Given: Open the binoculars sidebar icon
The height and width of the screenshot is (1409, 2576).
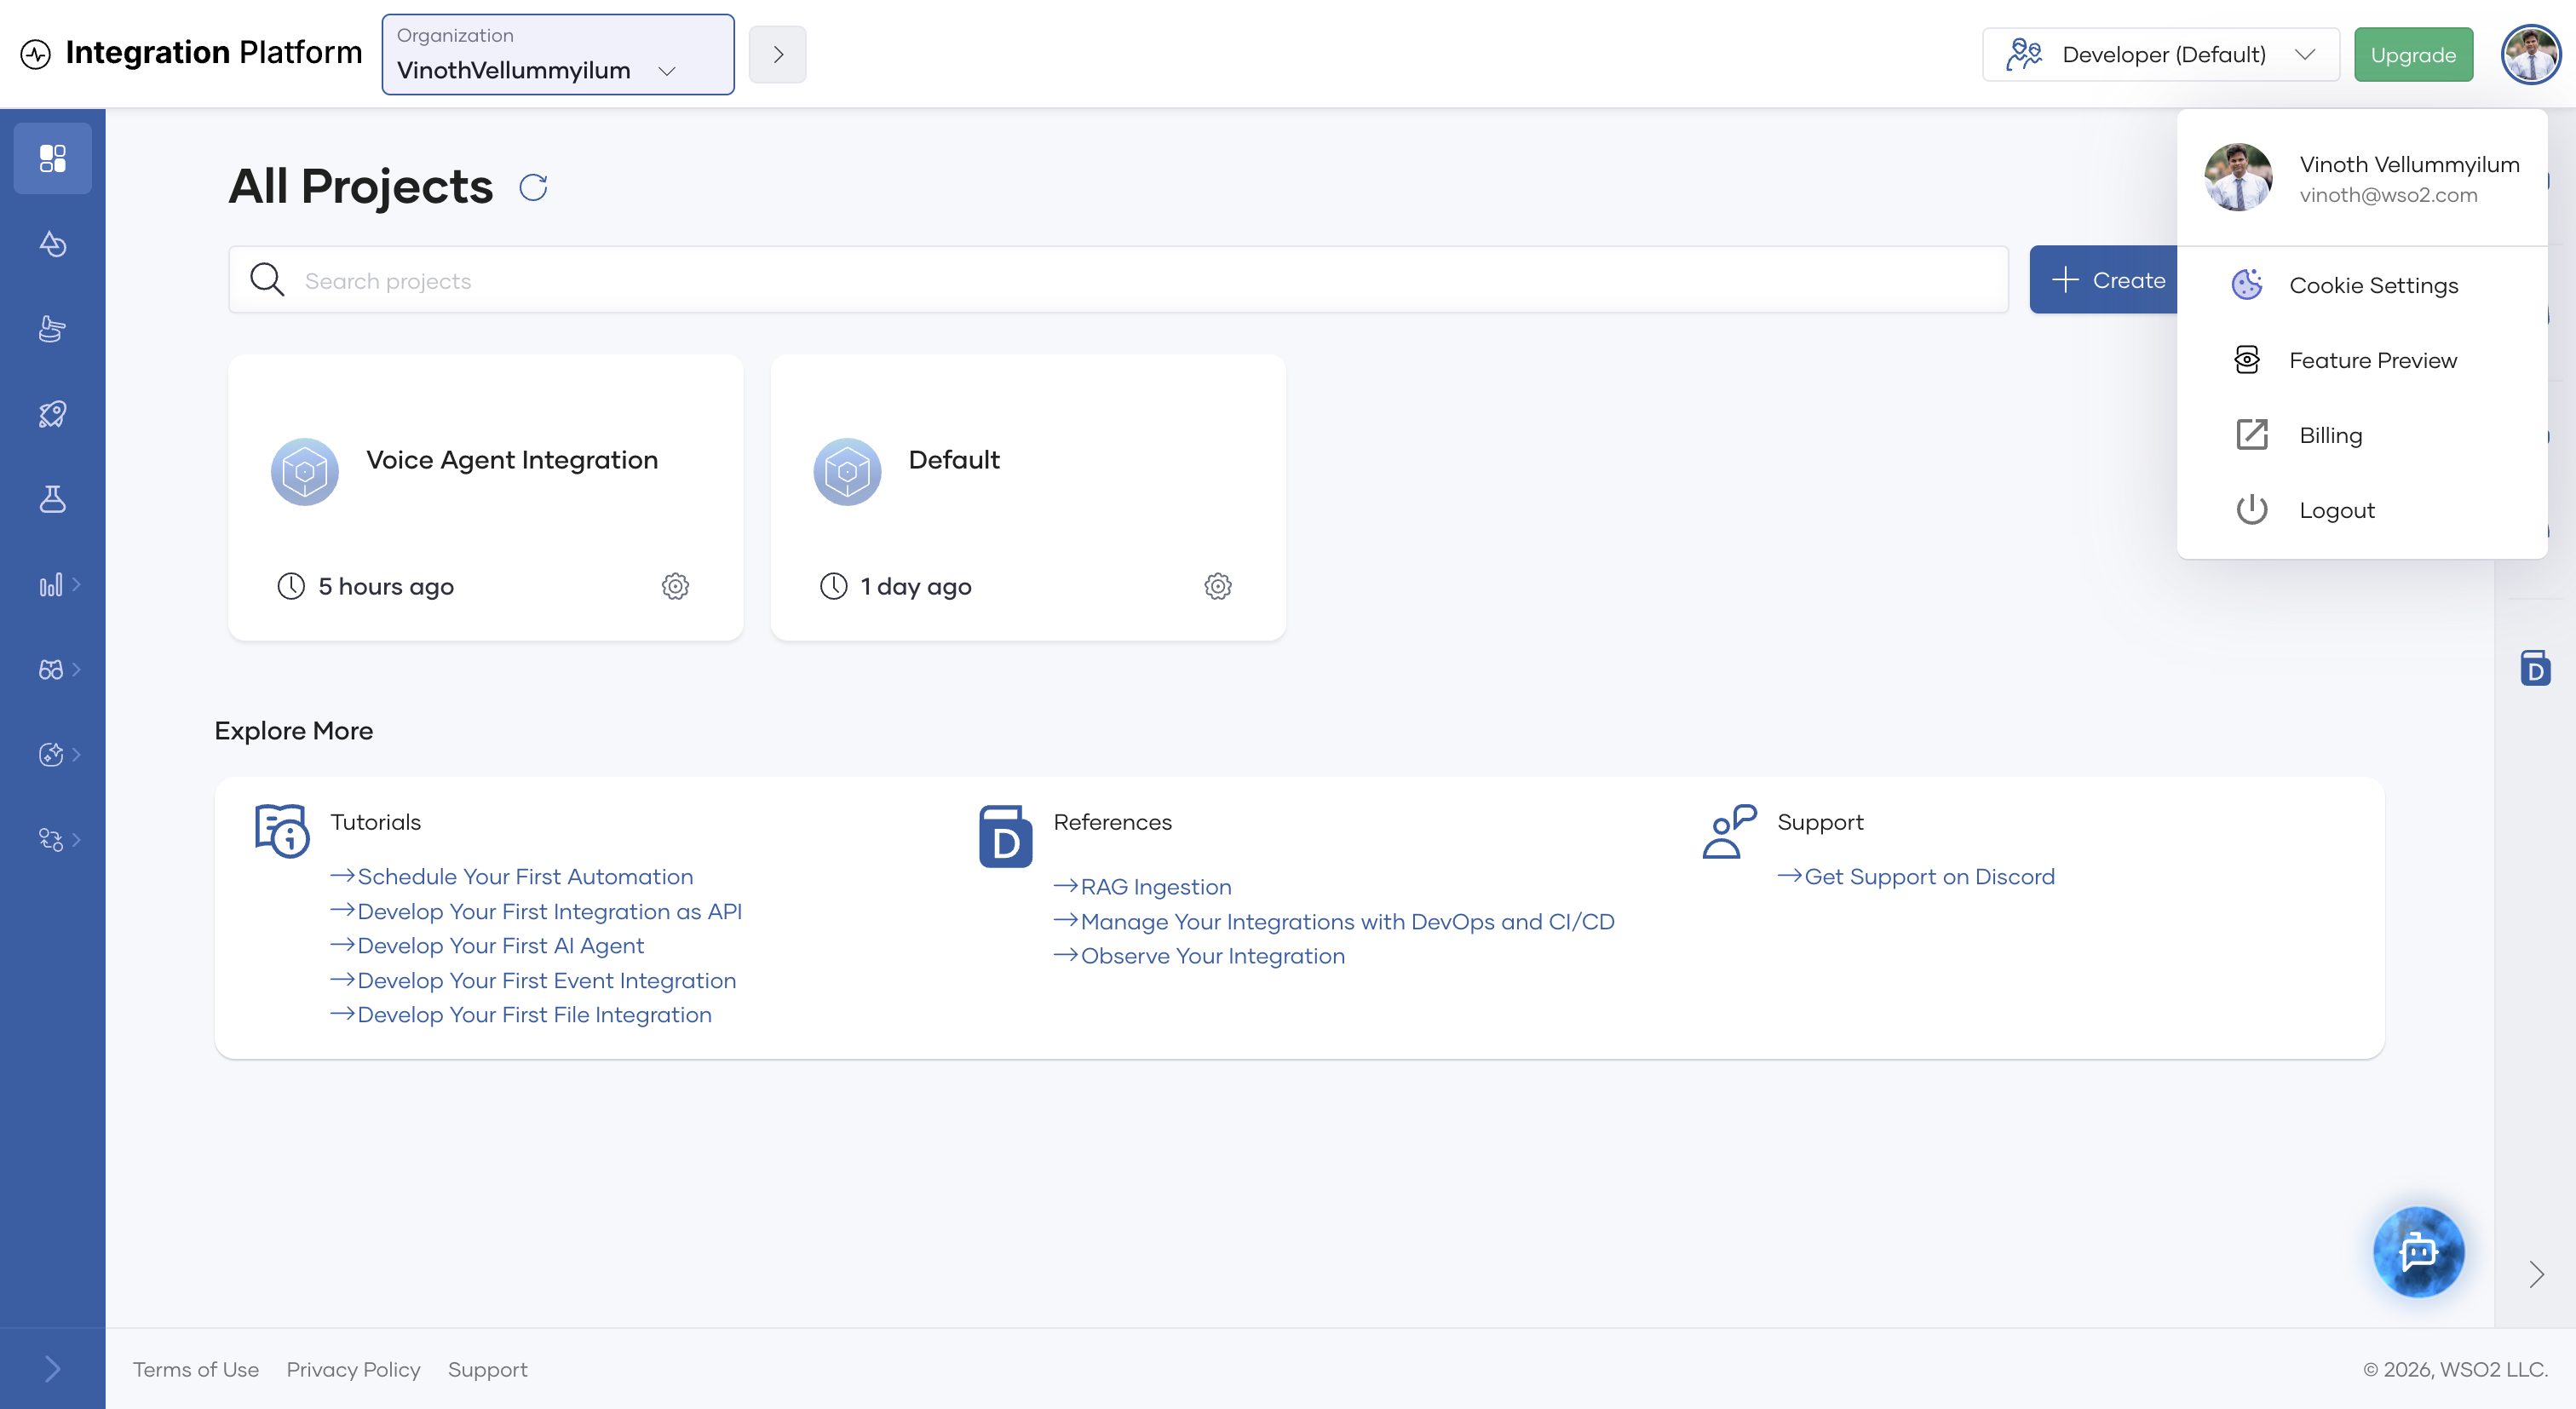Looking at the screenshot, I should [x=52, y=669].
